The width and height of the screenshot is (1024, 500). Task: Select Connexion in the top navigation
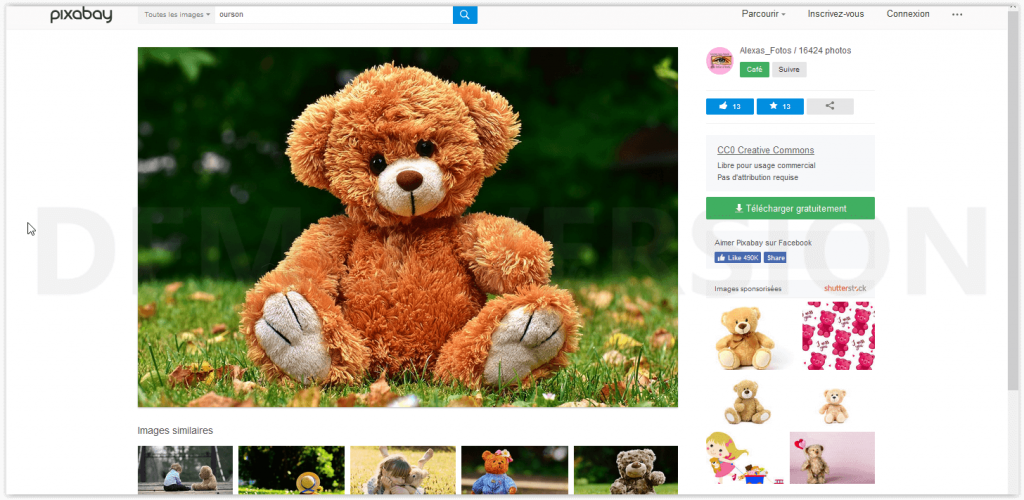tap(907, 14)
